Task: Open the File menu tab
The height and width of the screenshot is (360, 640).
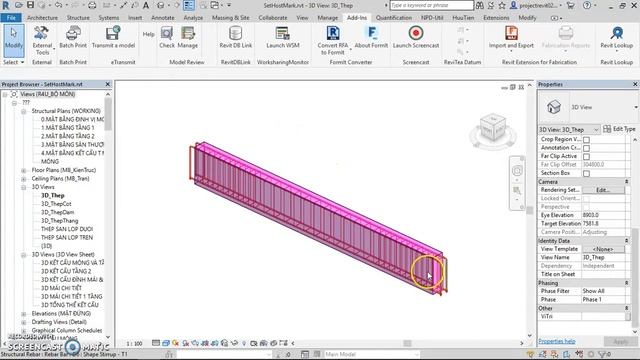Action: 11,18
